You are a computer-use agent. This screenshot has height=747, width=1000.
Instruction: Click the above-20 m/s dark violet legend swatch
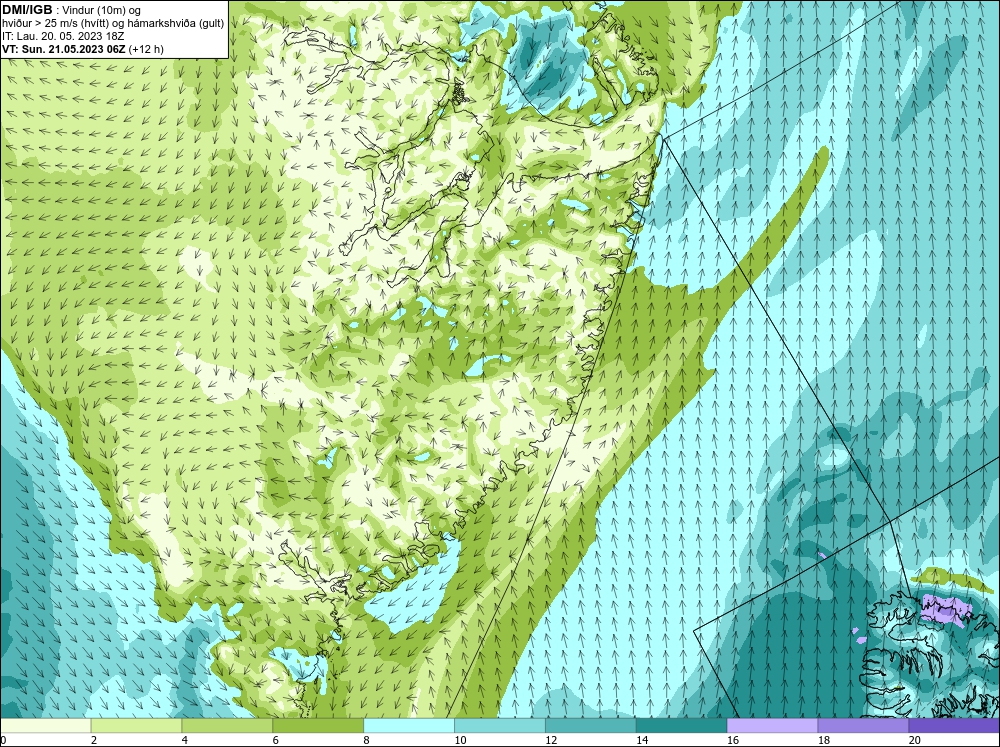(954, 726)
